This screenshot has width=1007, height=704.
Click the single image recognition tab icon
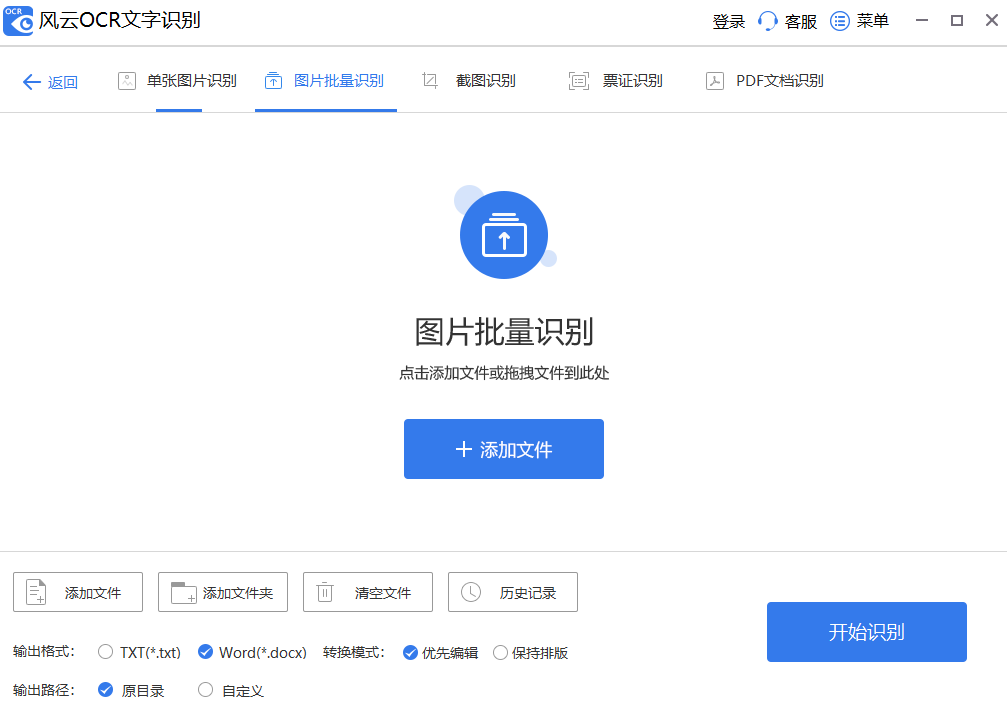coord(127,81)
